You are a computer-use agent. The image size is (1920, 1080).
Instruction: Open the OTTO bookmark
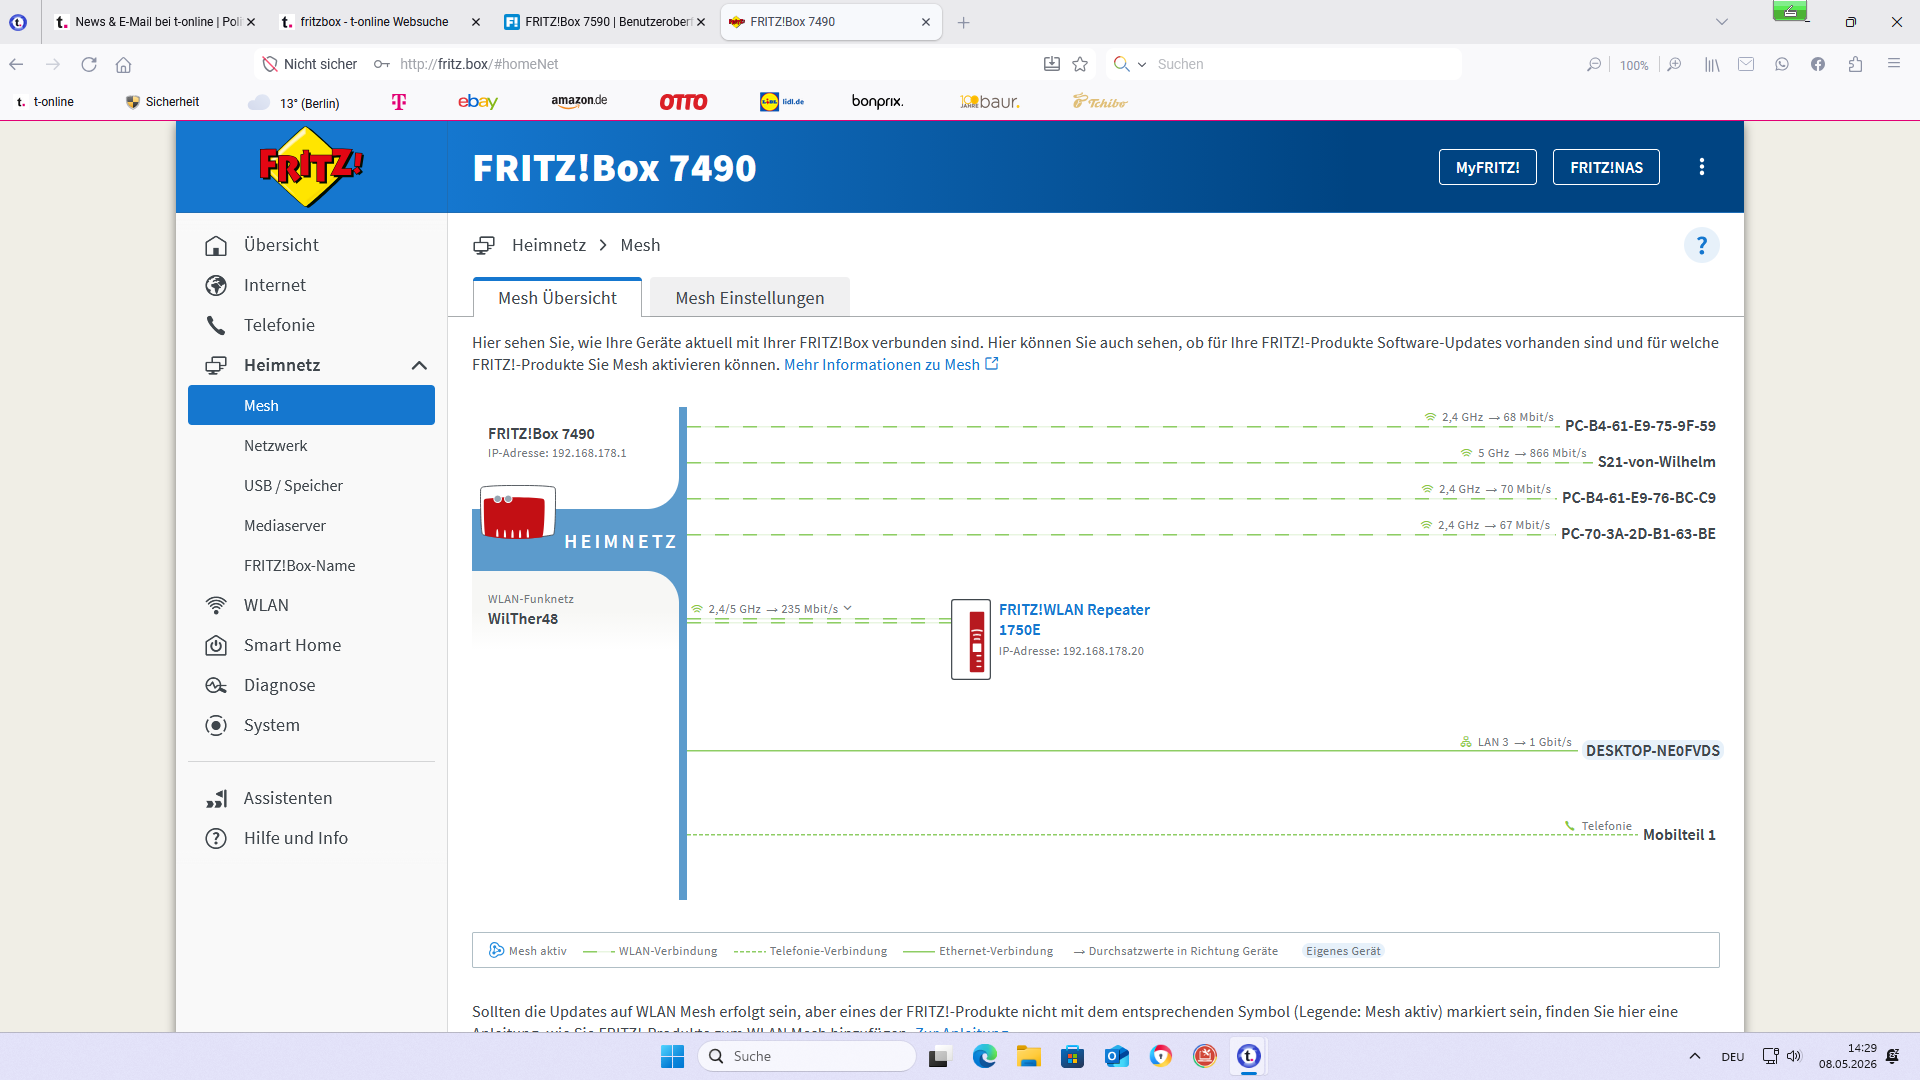tap(683, 102)
